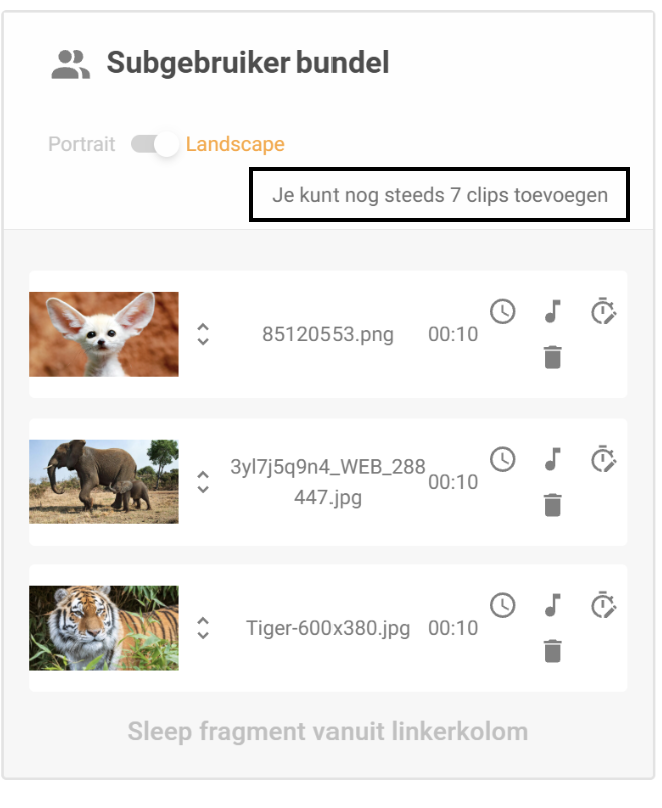Screen dimensions: 662x808
Task: Toggle the Portrait/Landscape orientation switch
Action: [x=155, y=144]
